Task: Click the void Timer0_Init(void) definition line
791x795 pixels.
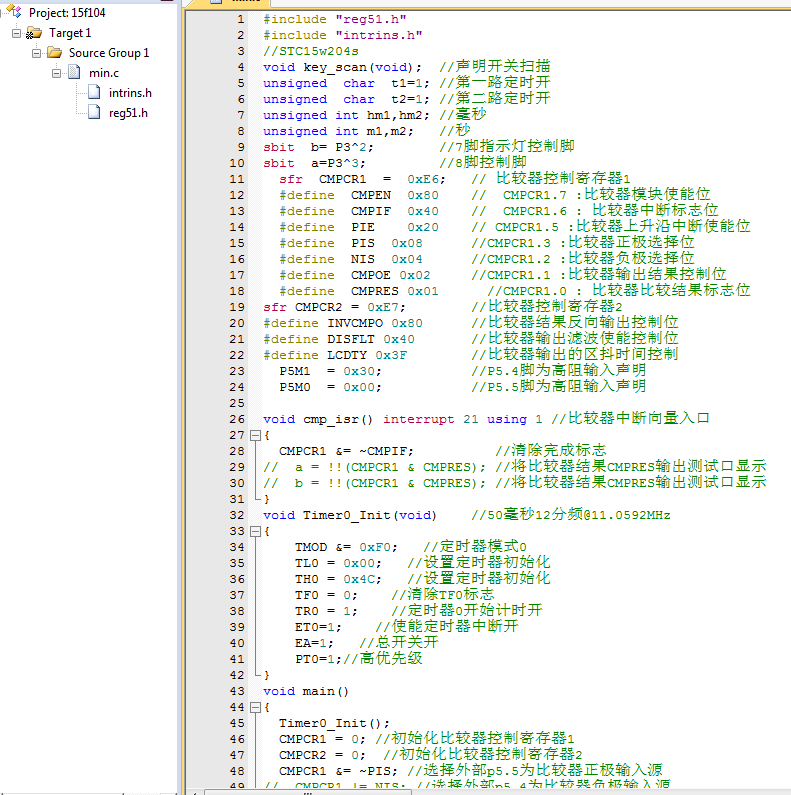Action: pyautogui.click(x=350, y=515)
